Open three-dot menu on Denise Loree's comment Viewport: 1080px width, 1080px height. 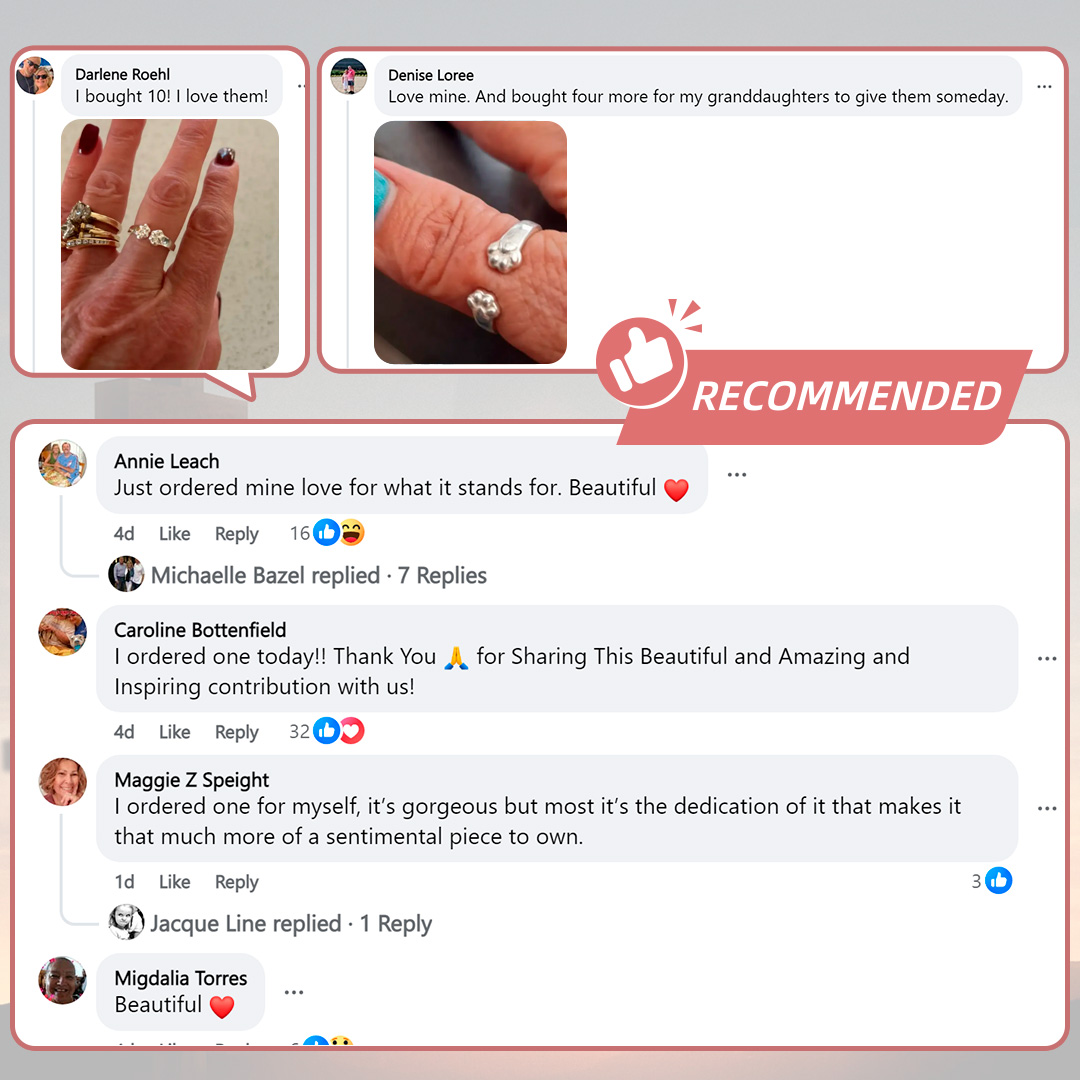point(1044,87)
